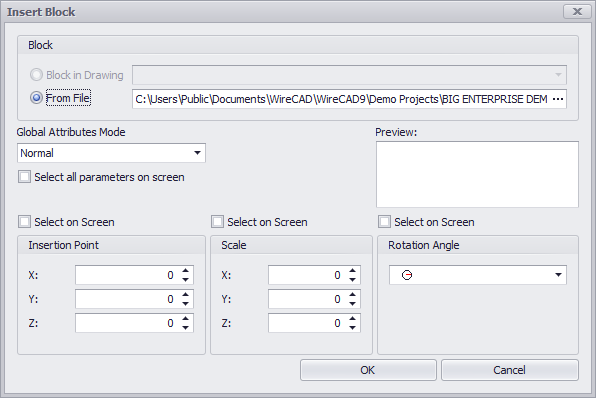Increase Insertion Point X value
596x398 pixels.
[x=185, y=271]
